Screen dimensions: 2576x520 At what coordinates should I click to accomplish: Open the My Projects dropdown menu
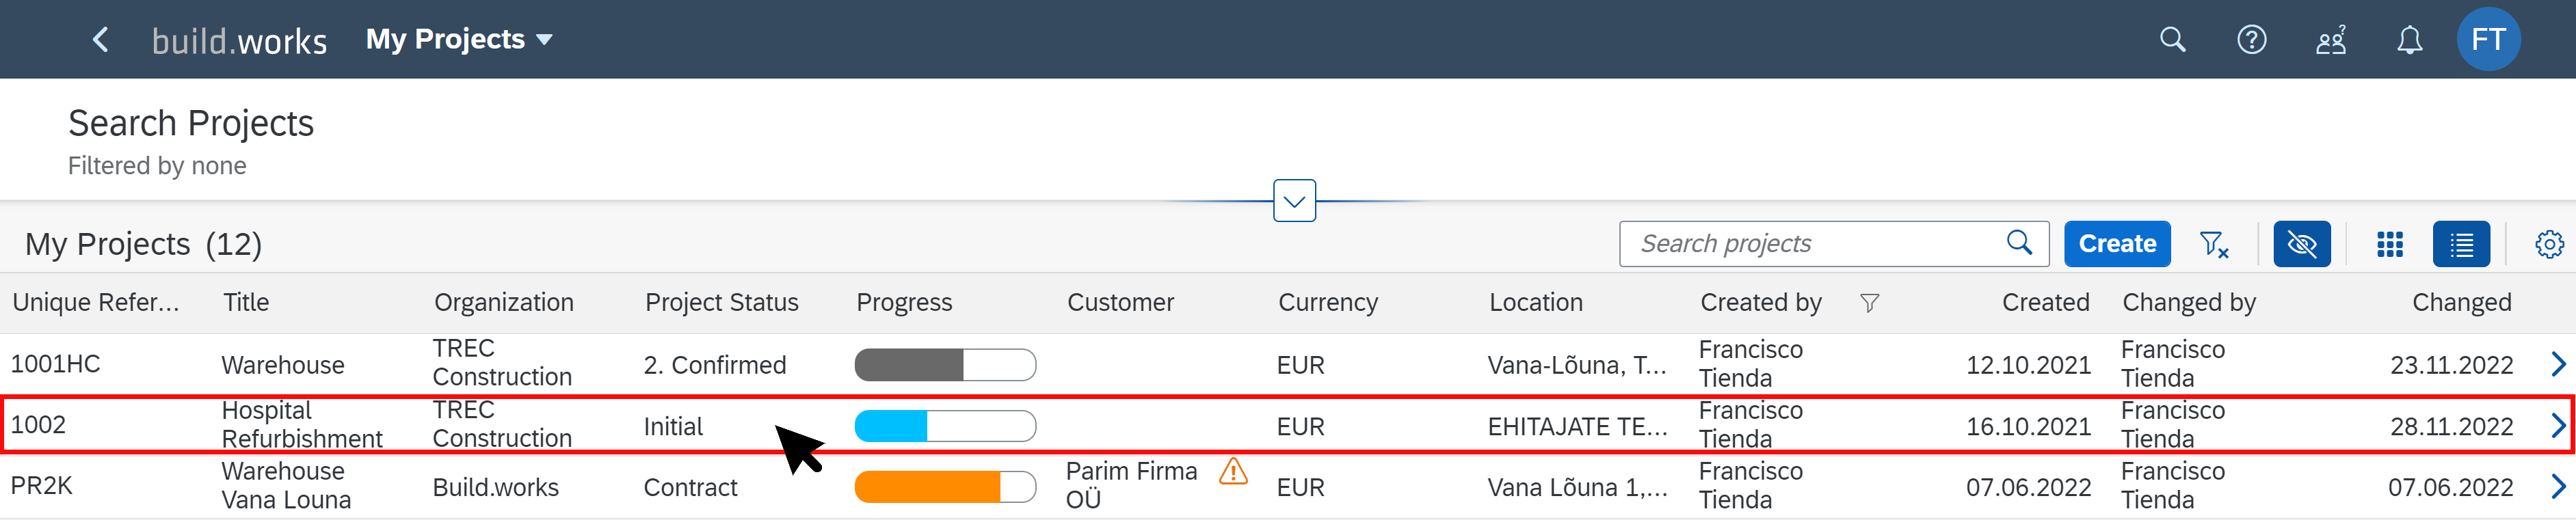tap(458, 40)
